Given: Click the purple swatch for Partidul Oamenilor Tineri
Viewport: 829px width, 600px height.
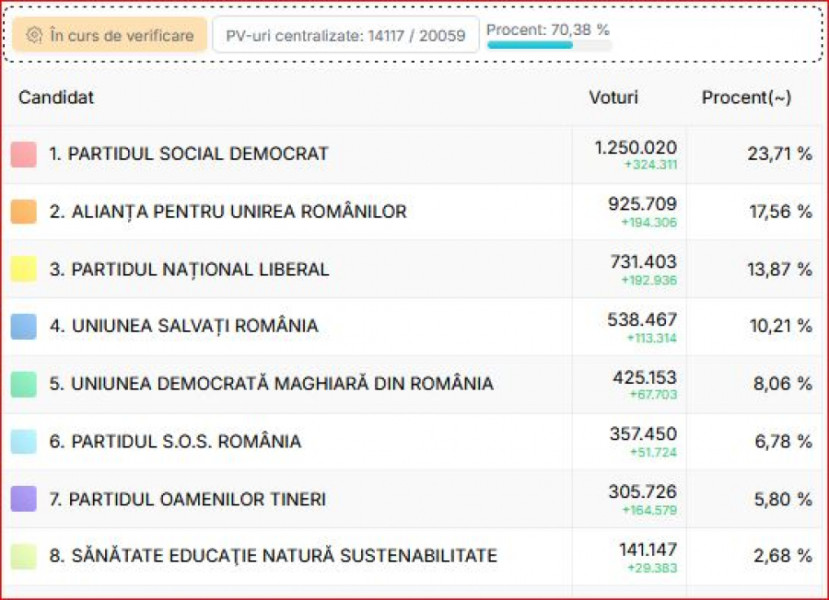Looking at the screenshot, I should 24,499.
